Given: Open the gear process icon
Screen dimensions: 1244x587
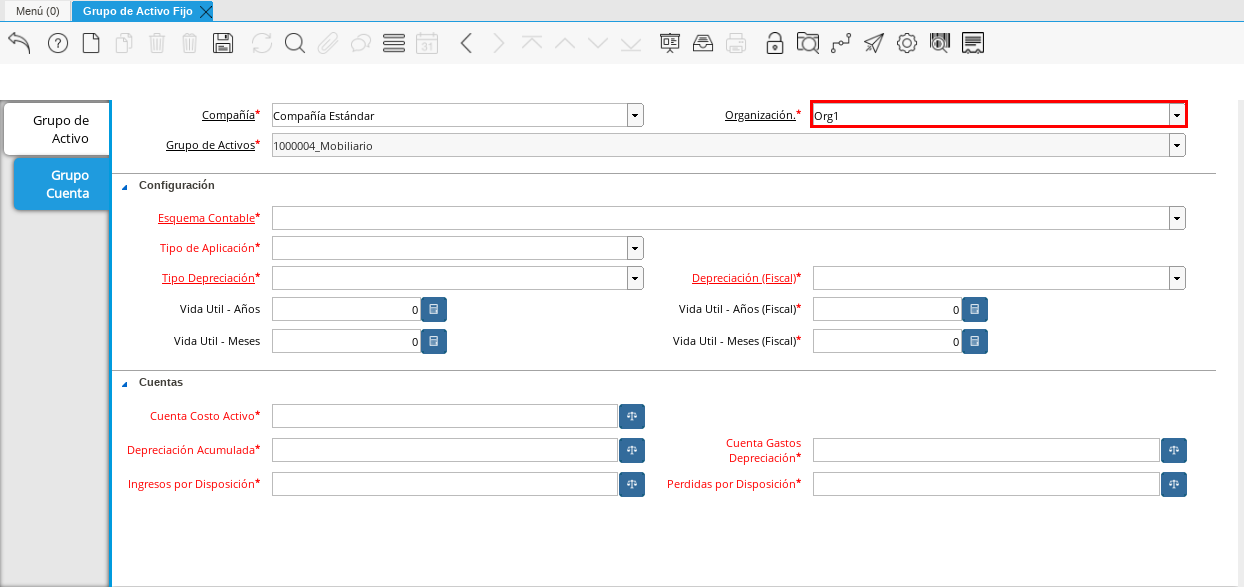Looking at the screenshot, I should coord(906,43).
